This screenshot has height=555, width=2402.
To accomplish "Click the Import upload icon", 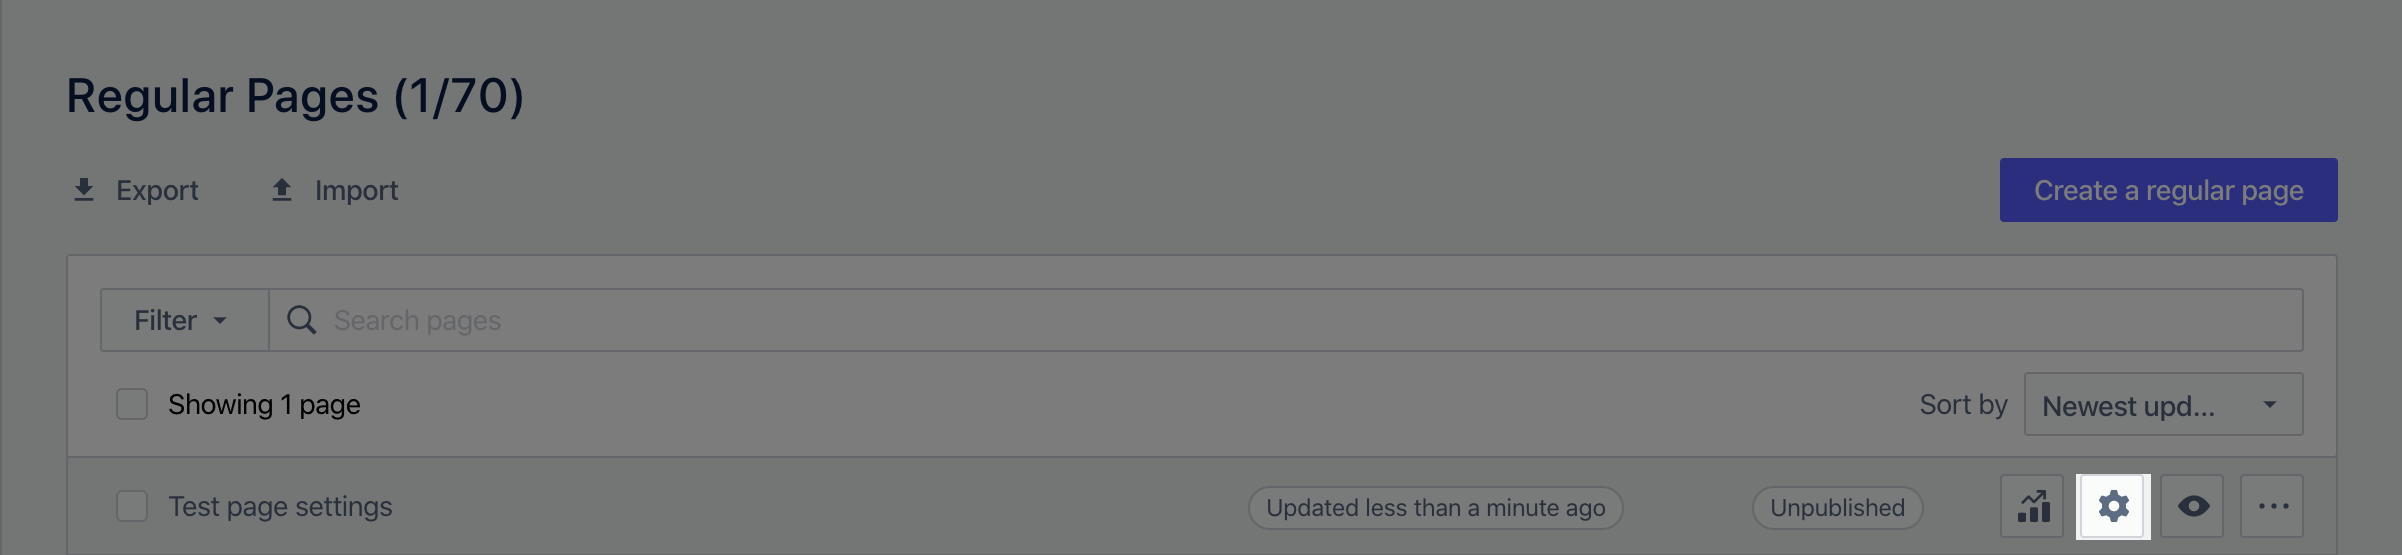I will pyautogui.click(x=282, y=190).
